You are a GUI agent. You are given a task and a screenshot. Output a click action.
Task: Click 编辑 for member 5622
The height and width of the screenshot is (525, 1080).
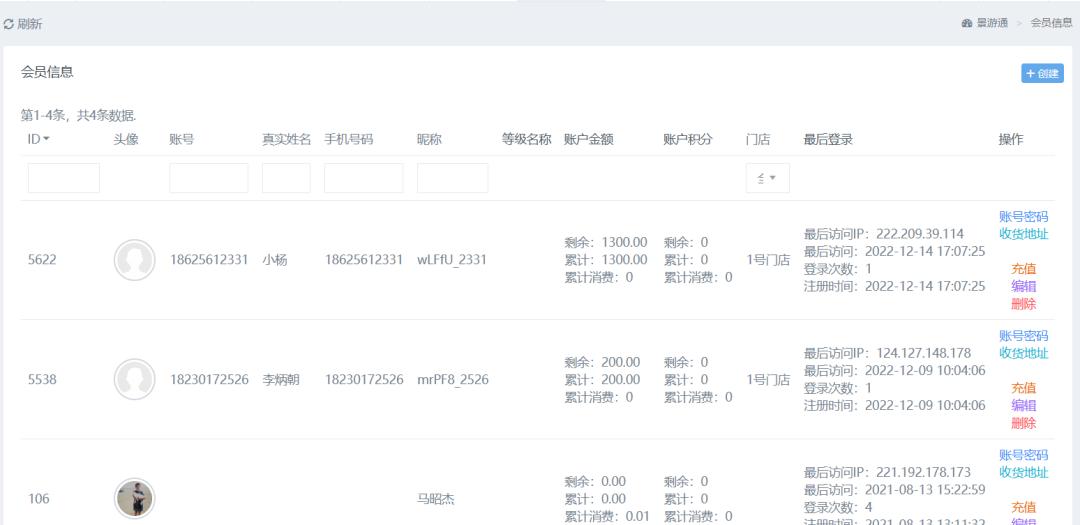click(x=1024, y=286)
